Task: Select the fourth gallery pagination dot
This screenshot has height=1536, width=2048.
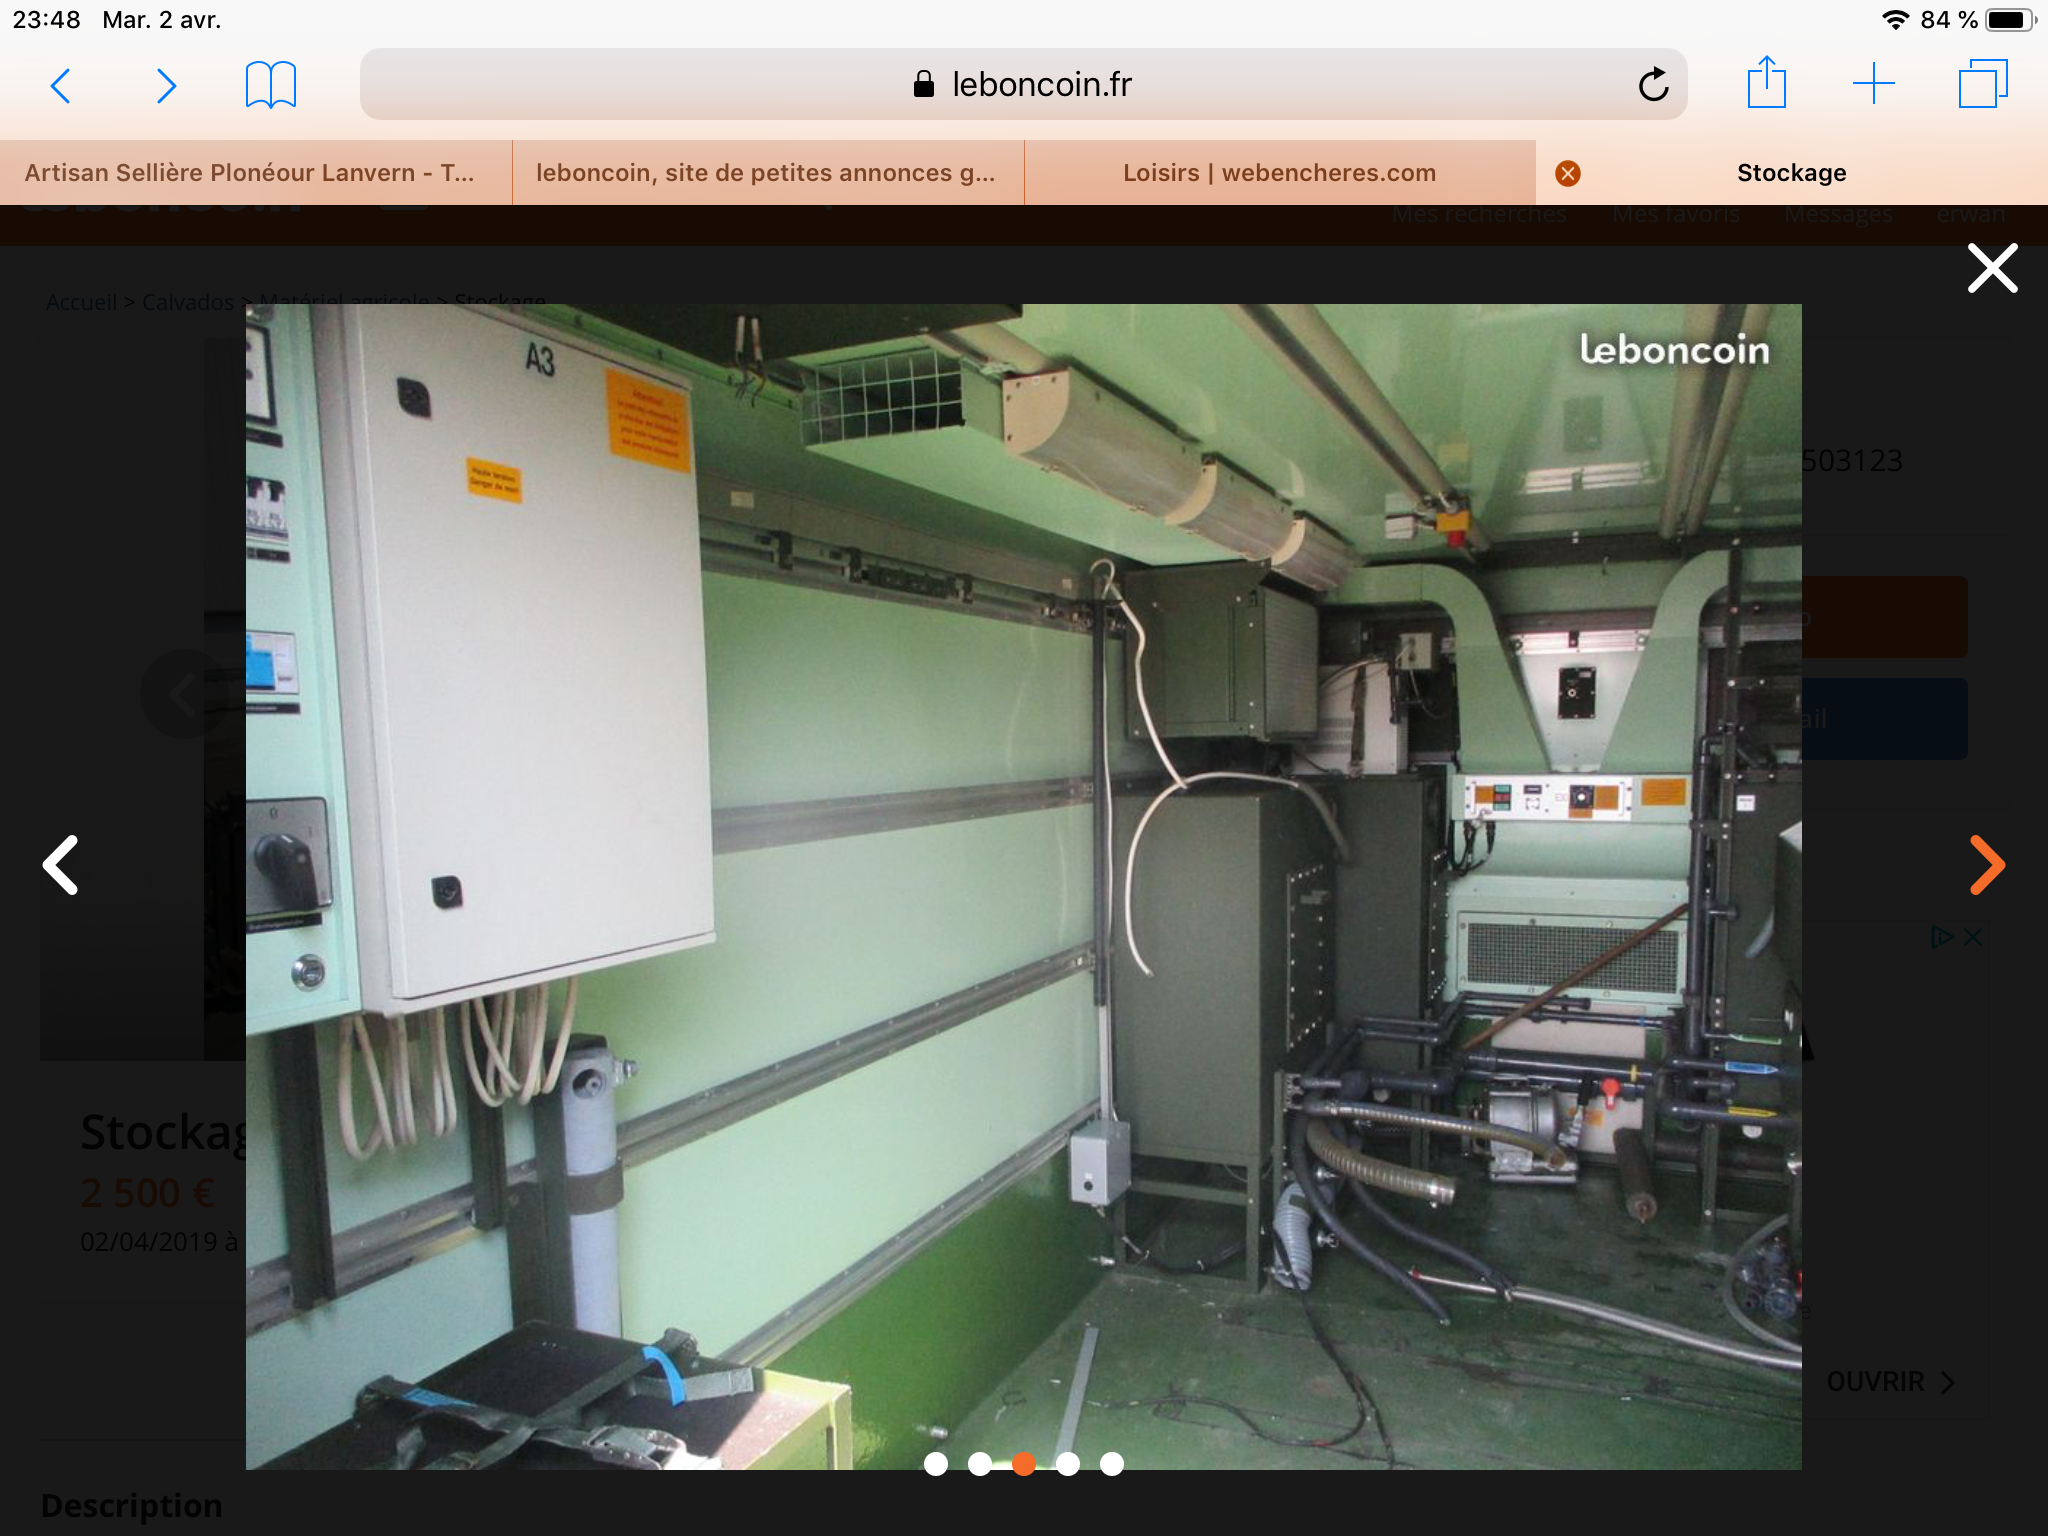Action: (x=1068, y=1464)
